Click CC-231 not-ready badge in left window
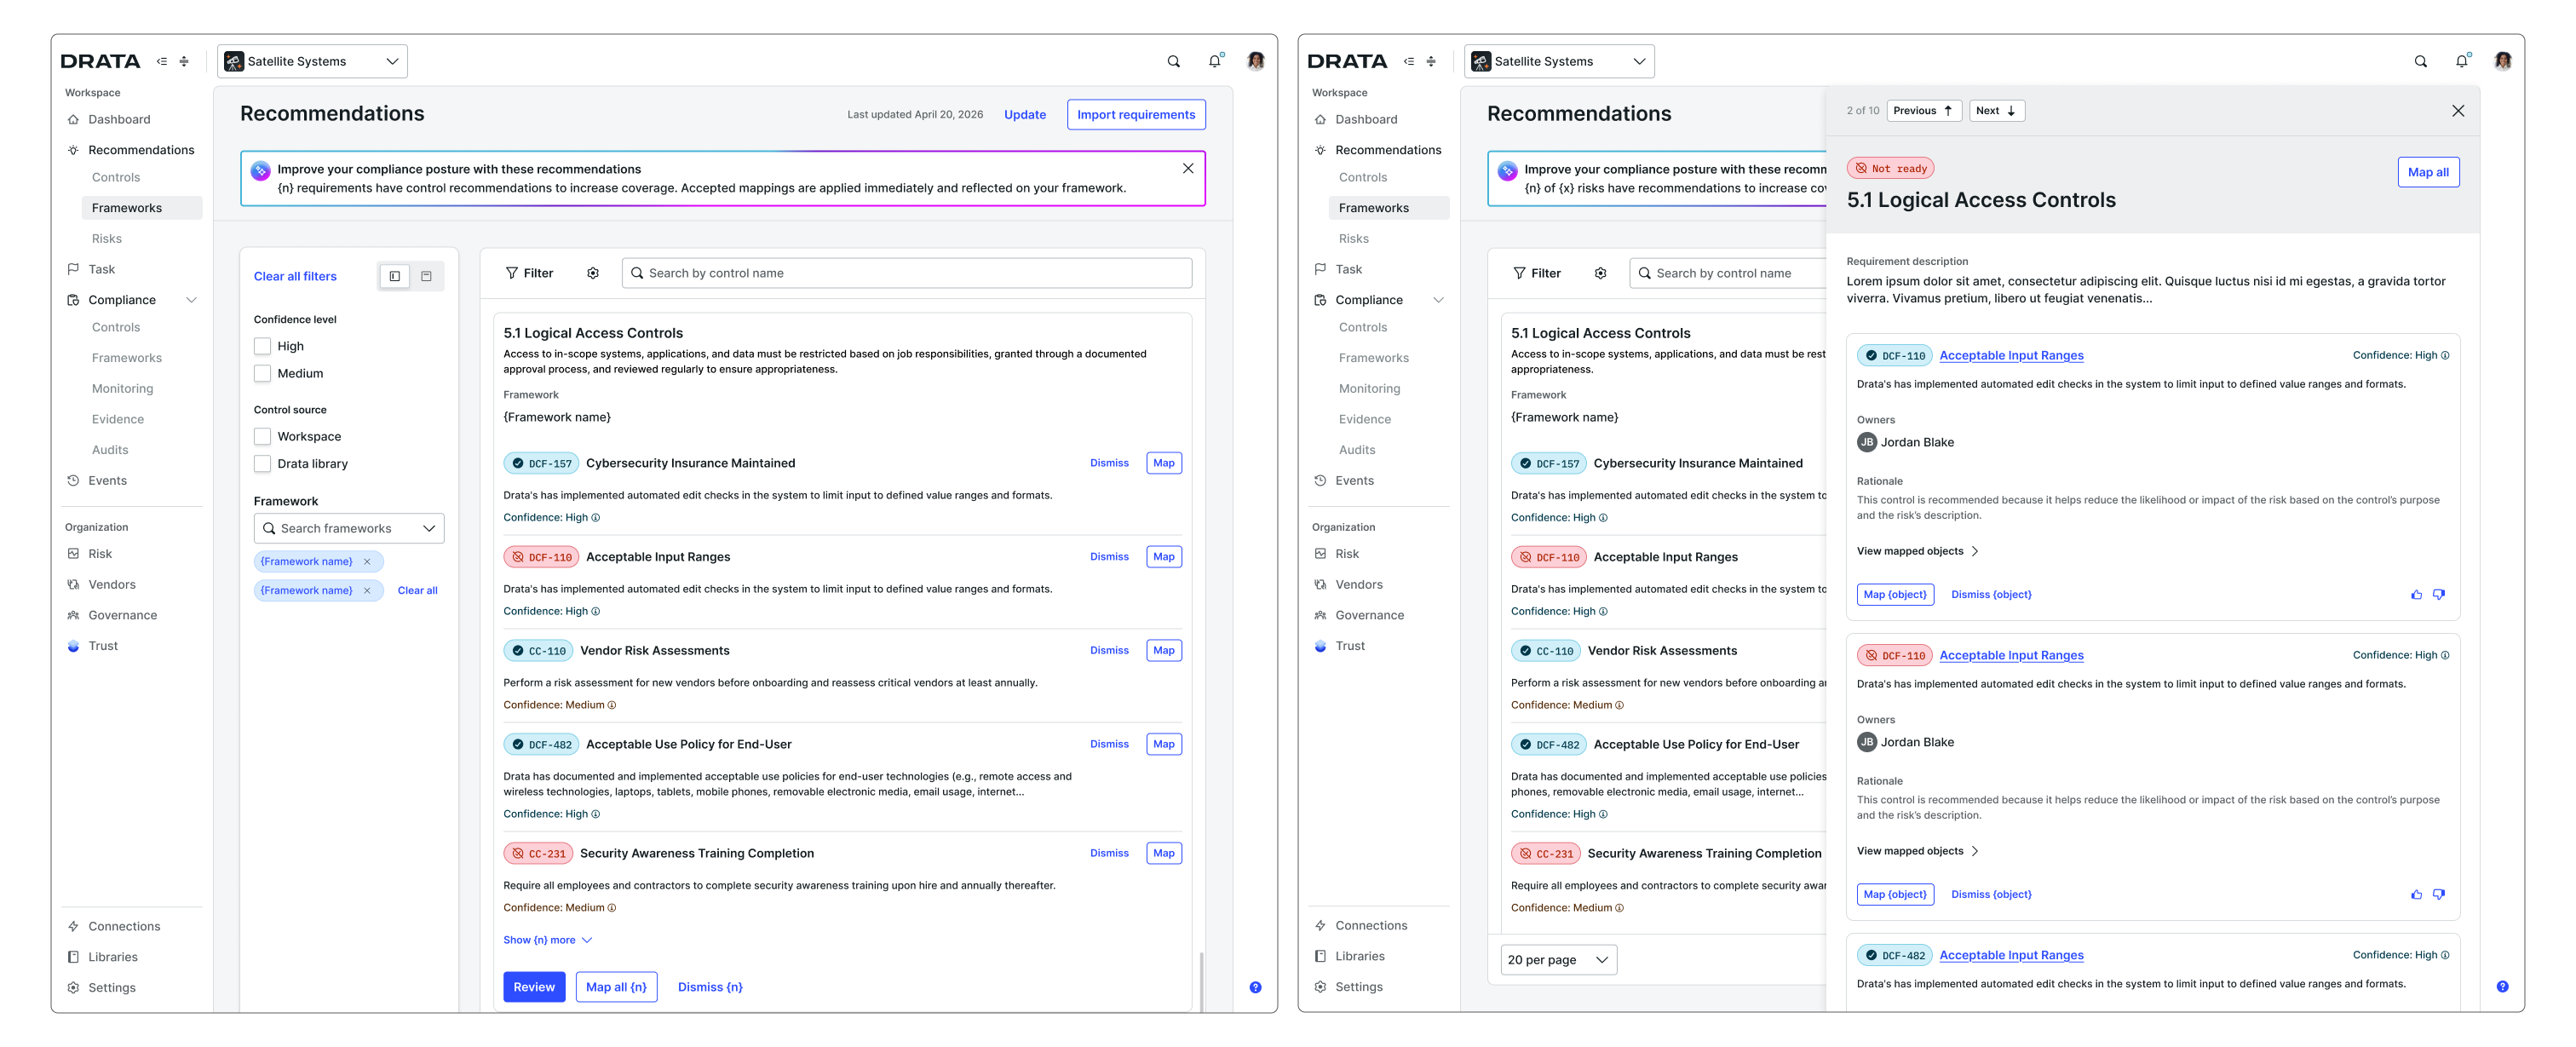2576x1047 pixels. [x=538, y=853]
